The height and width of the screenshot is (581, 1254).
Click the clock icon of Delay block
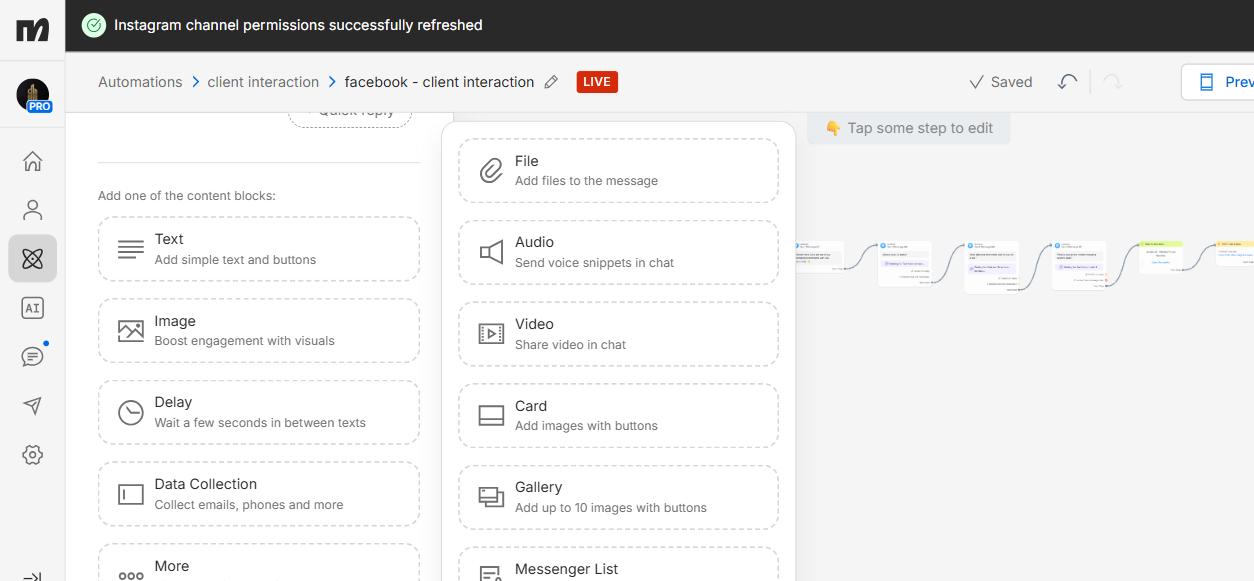[x=131, y=412]
